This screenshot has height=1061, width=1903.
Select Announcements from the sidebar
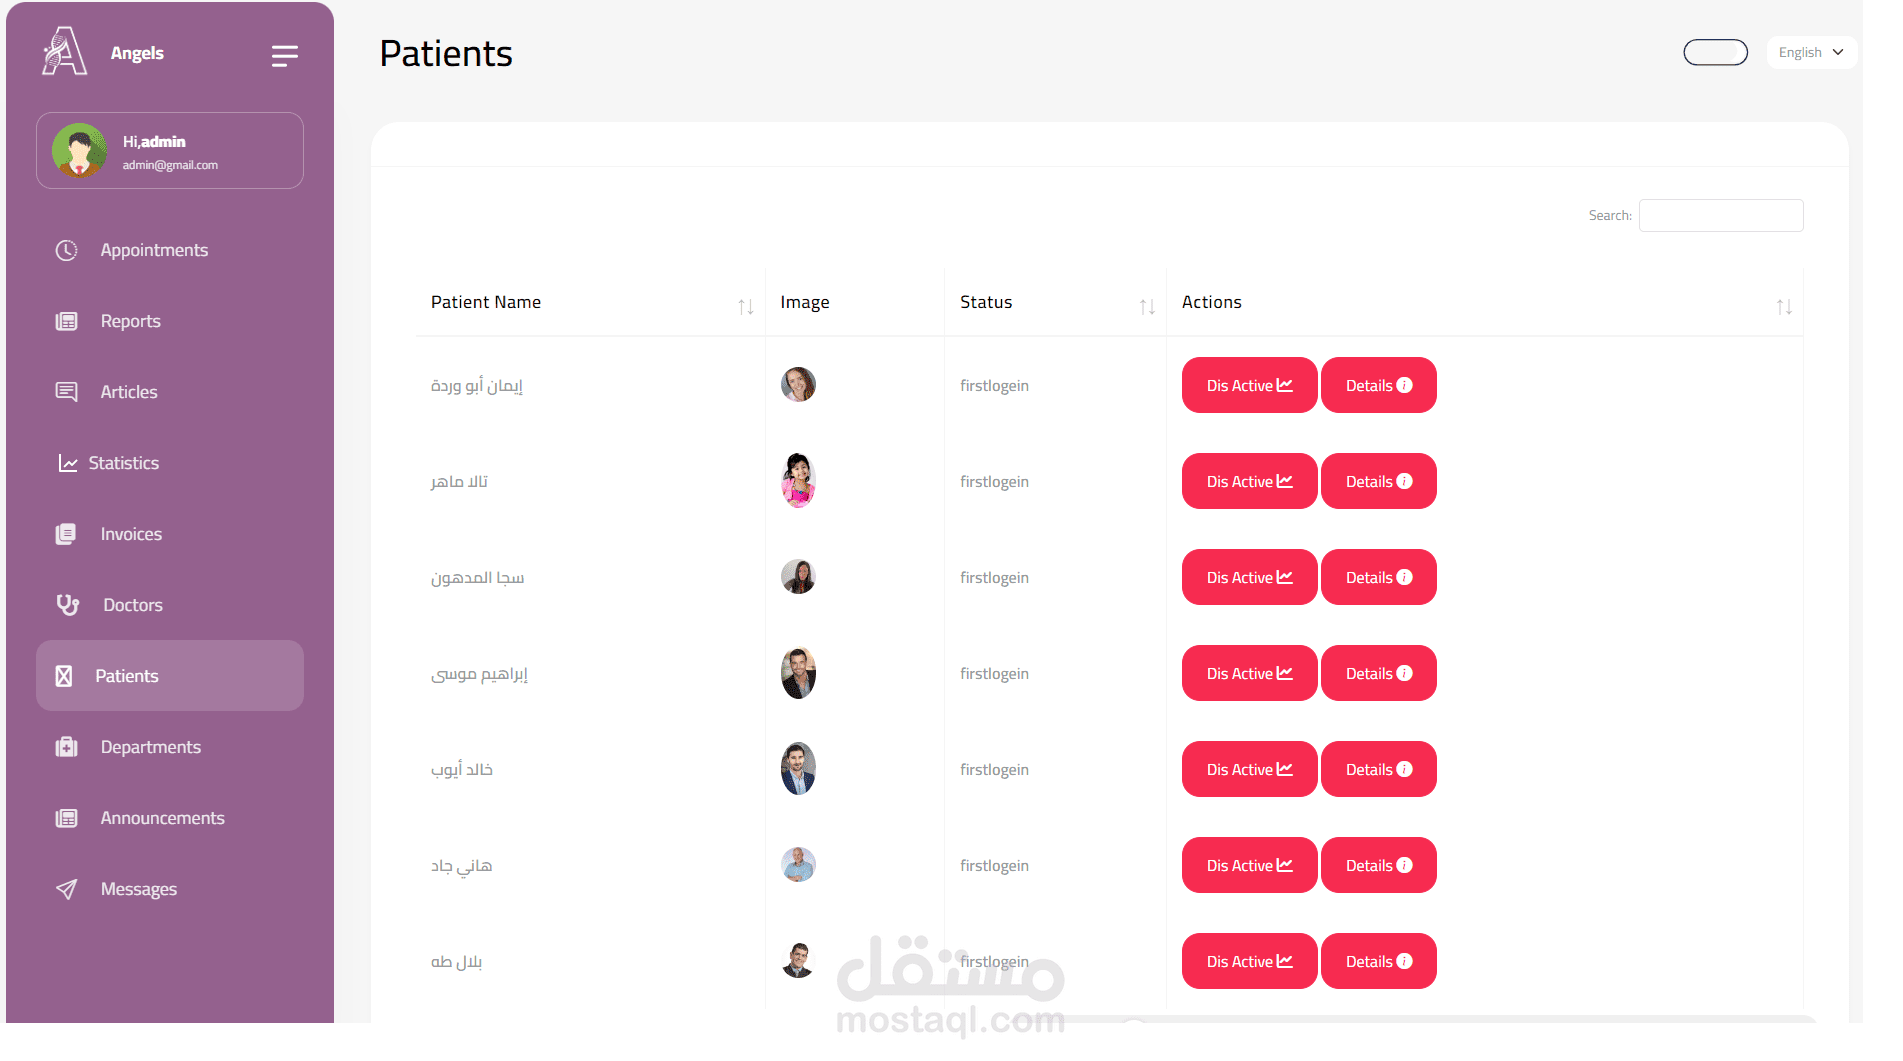[162, 818]
